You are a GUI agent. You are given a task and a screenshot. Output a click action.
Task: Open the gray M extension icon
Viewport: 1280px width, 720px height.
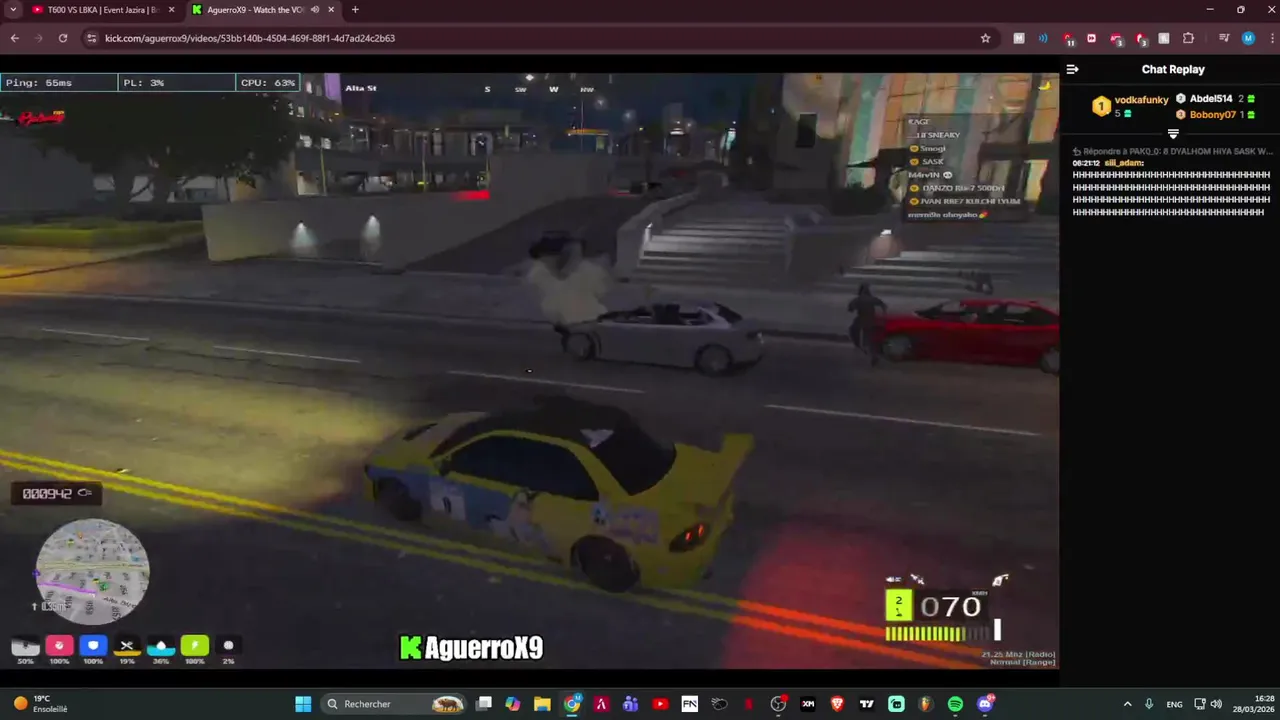click(1019, 38)
